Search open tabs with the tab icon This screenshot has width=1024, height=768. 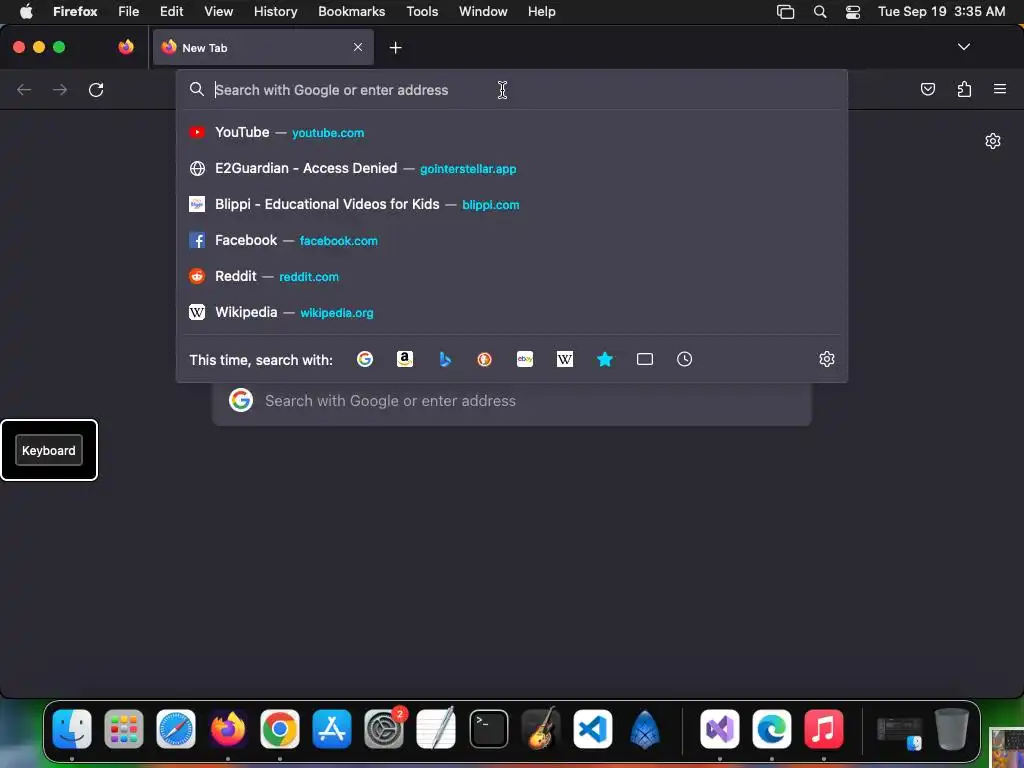click(x=645, y=359)
